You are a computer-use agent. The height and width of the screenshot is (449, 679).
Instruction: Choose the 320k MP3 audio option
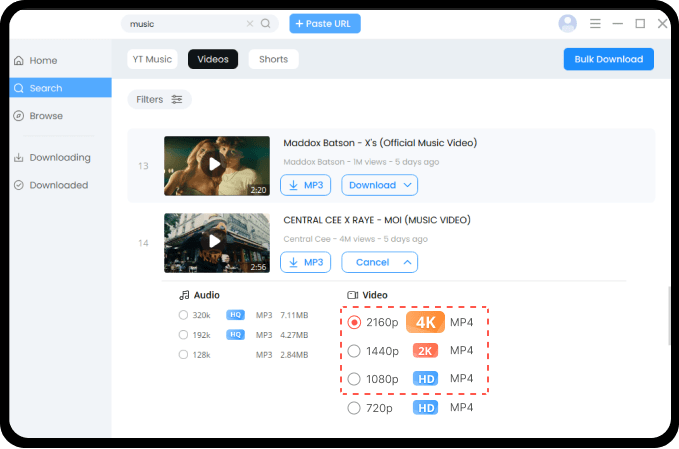point(183,315)
